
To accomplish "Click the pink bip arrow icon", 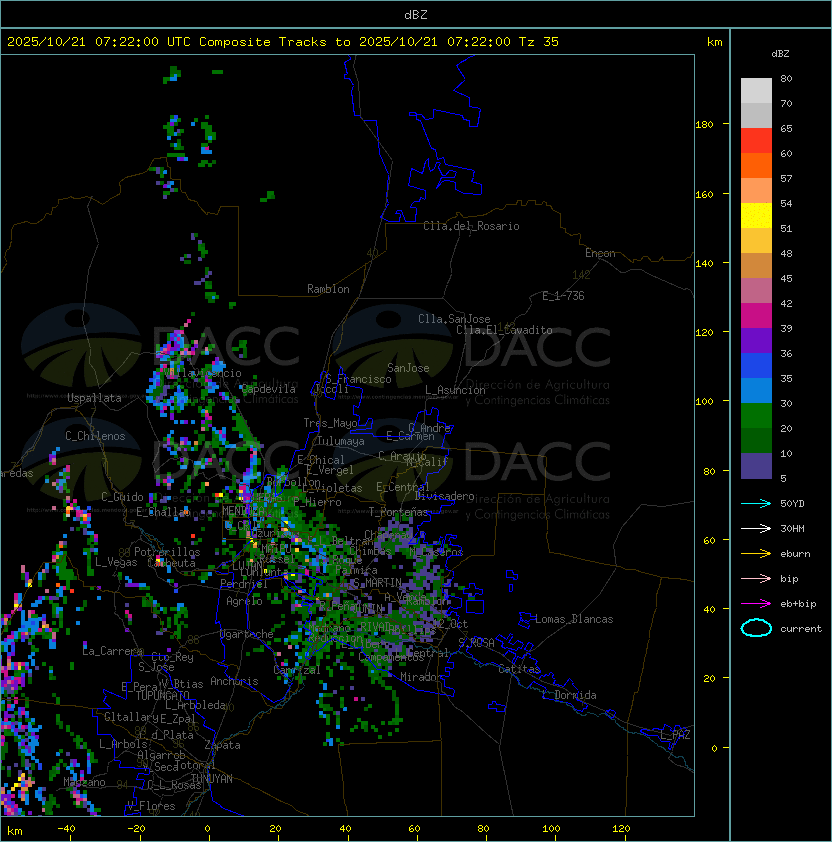I will 756,578.
